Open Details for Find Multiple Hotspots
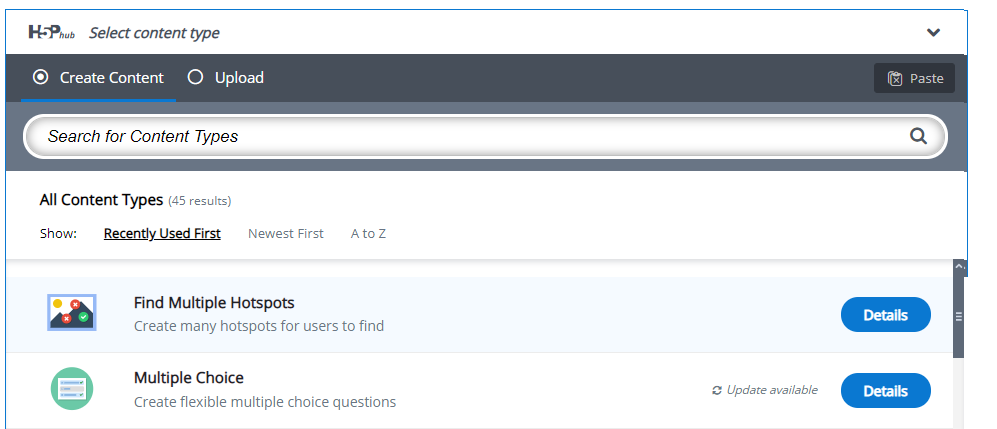997x429 pixels. point(886,315)
